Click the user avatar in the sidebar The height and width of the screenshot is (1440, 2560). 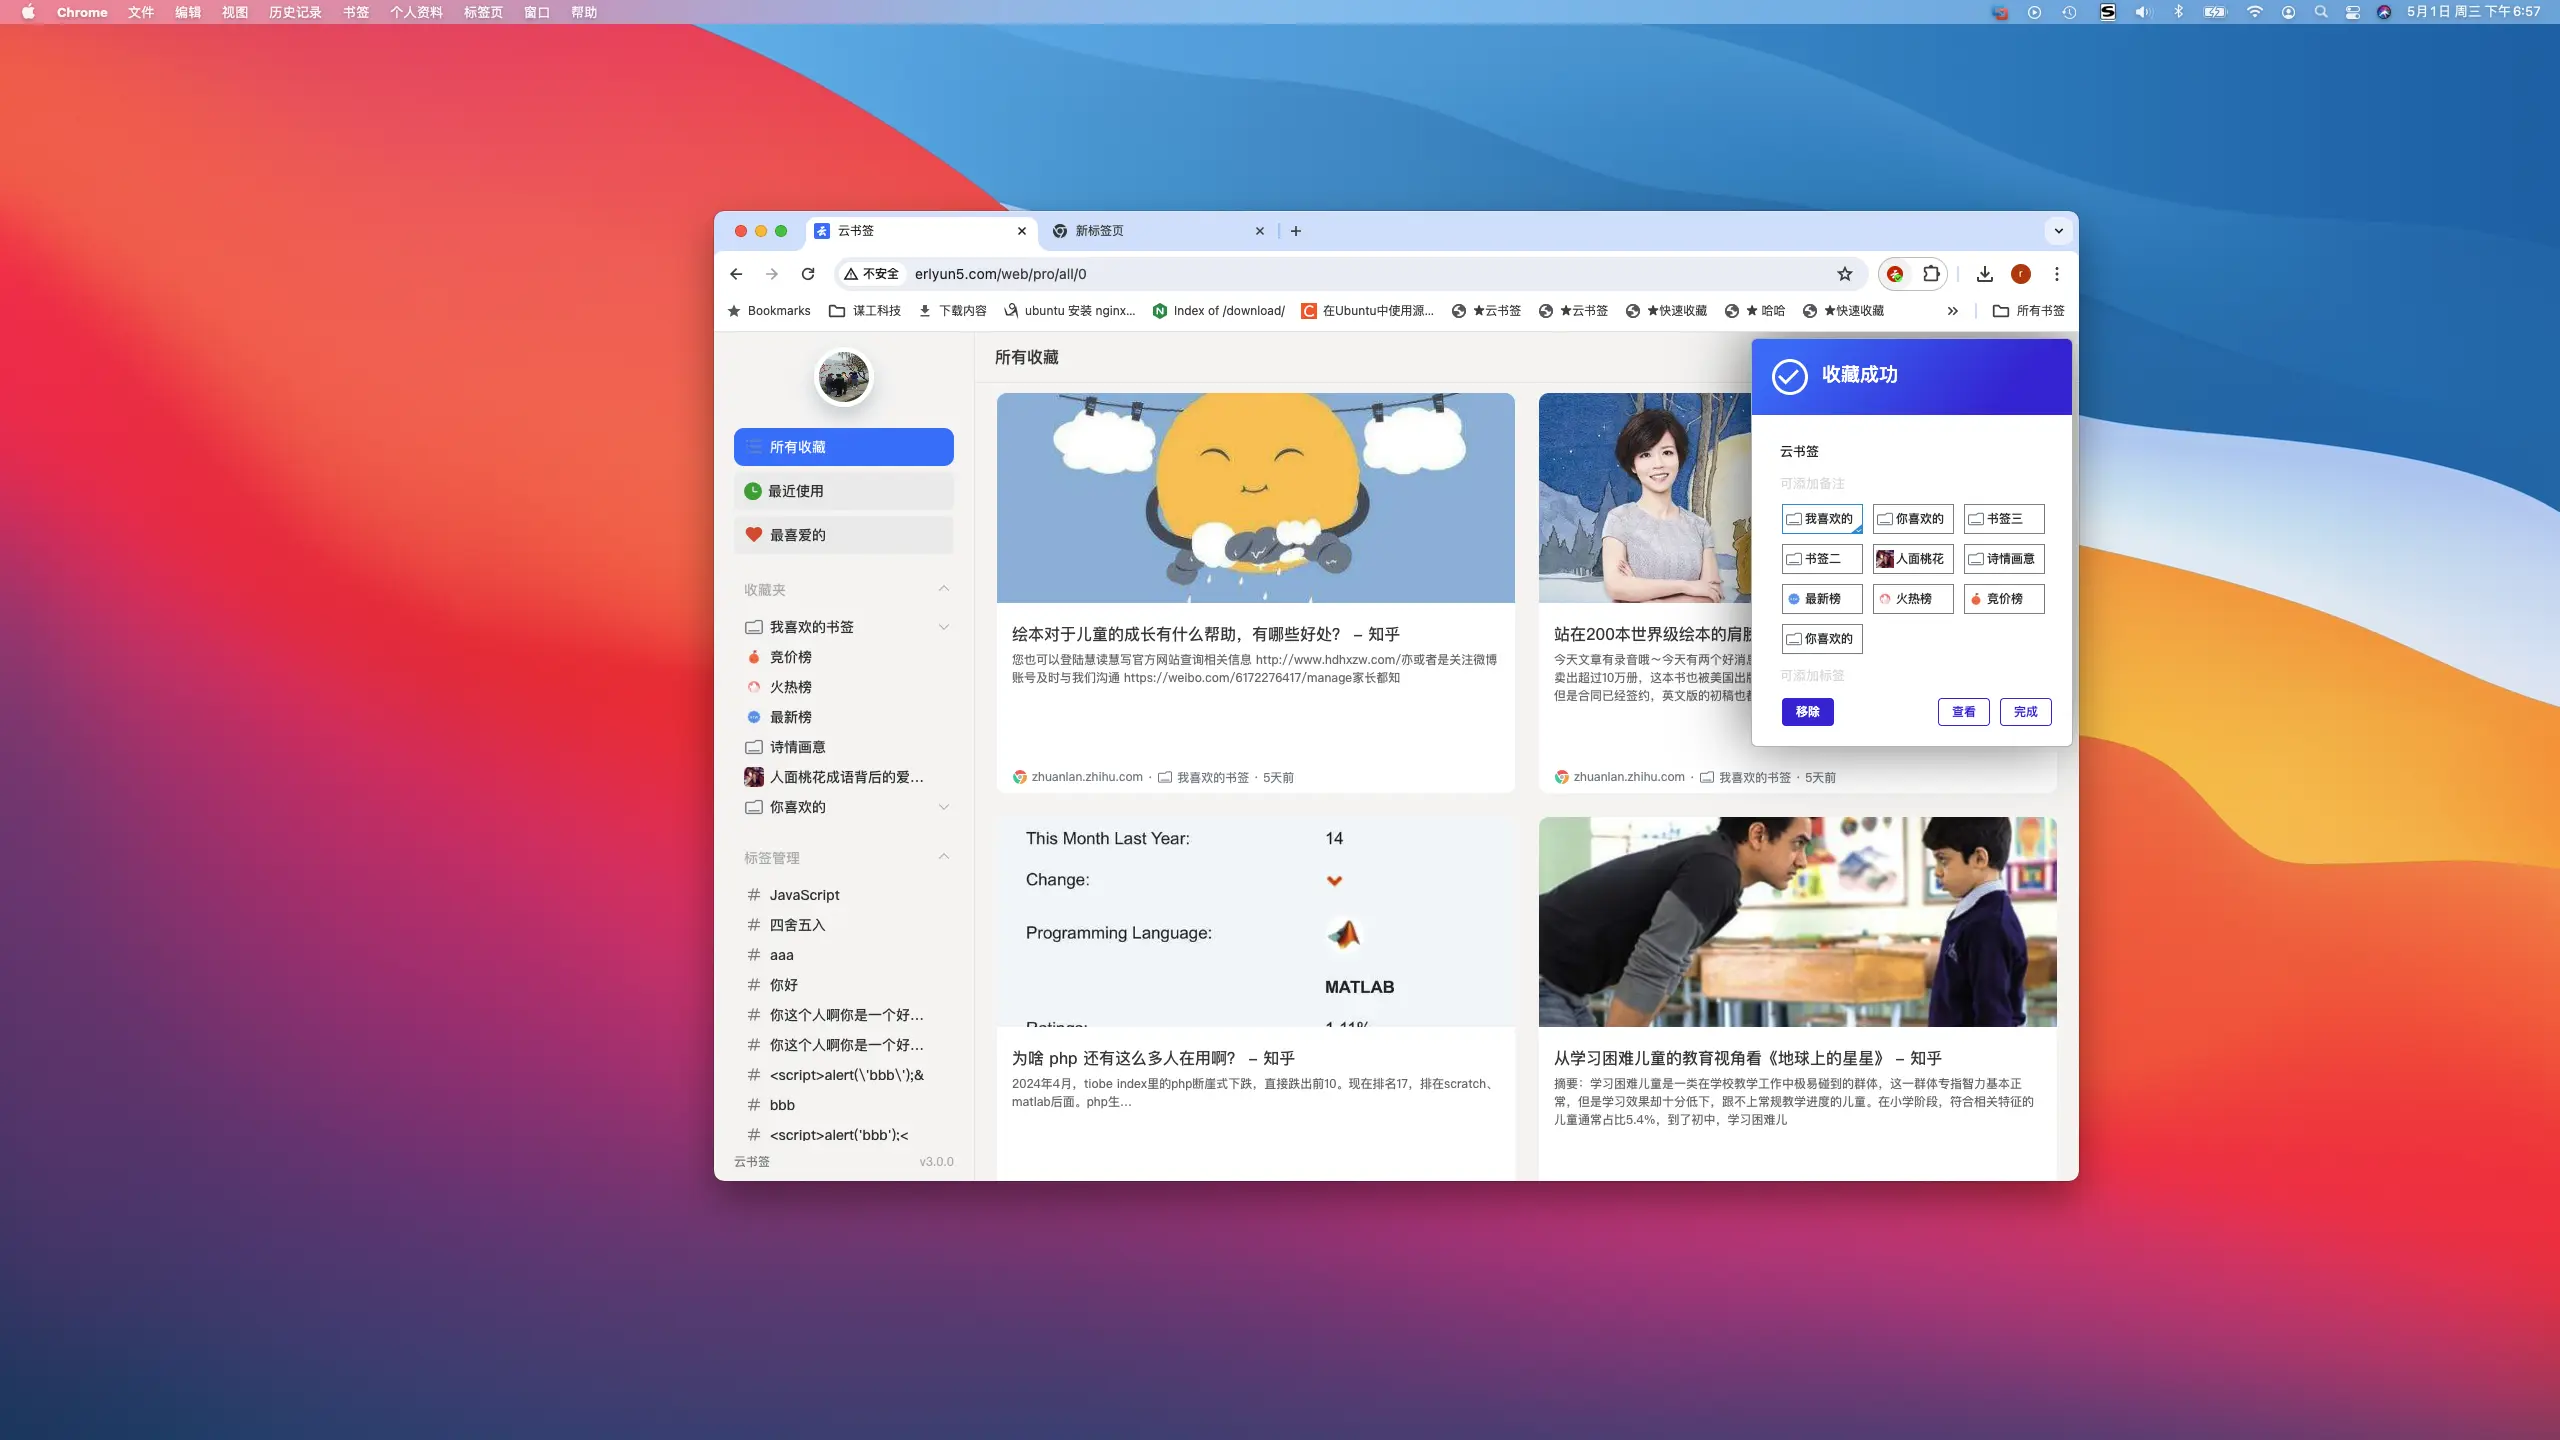tap(843, 378)
